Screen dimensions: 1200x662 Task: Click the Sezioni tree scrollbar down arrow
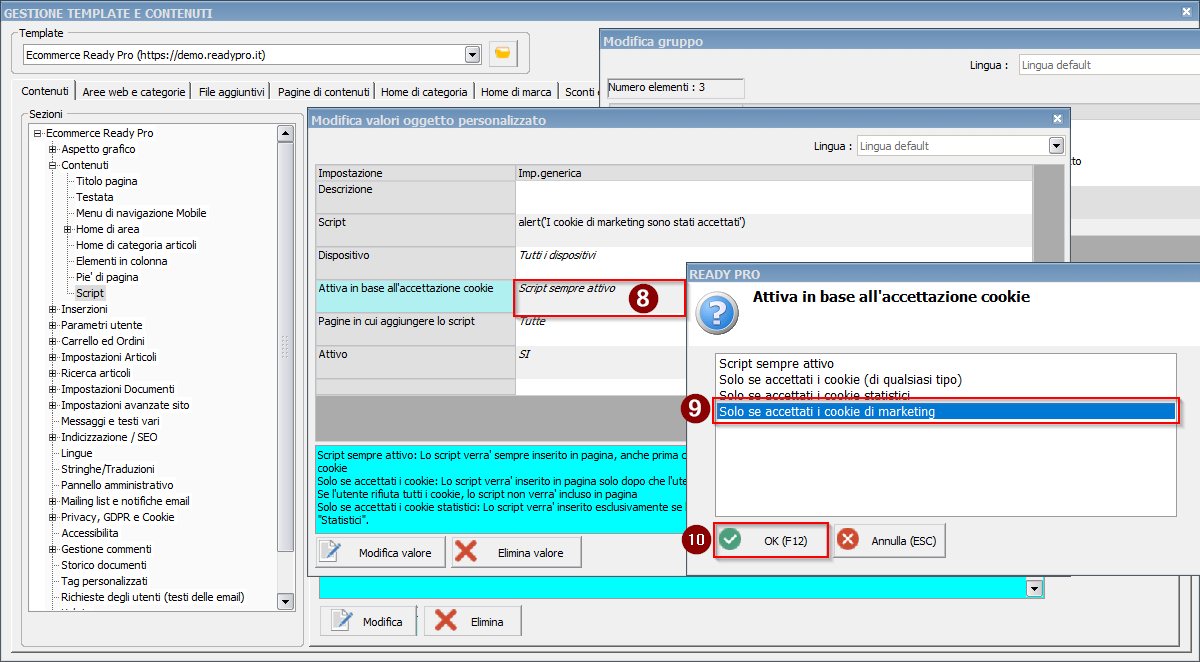tap(285, 601)
